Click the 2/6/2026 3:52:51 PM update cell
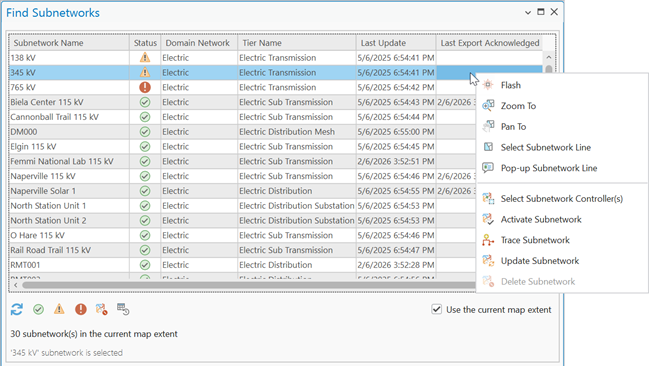This screenshot has height=366, width=649. pos(396,161)
